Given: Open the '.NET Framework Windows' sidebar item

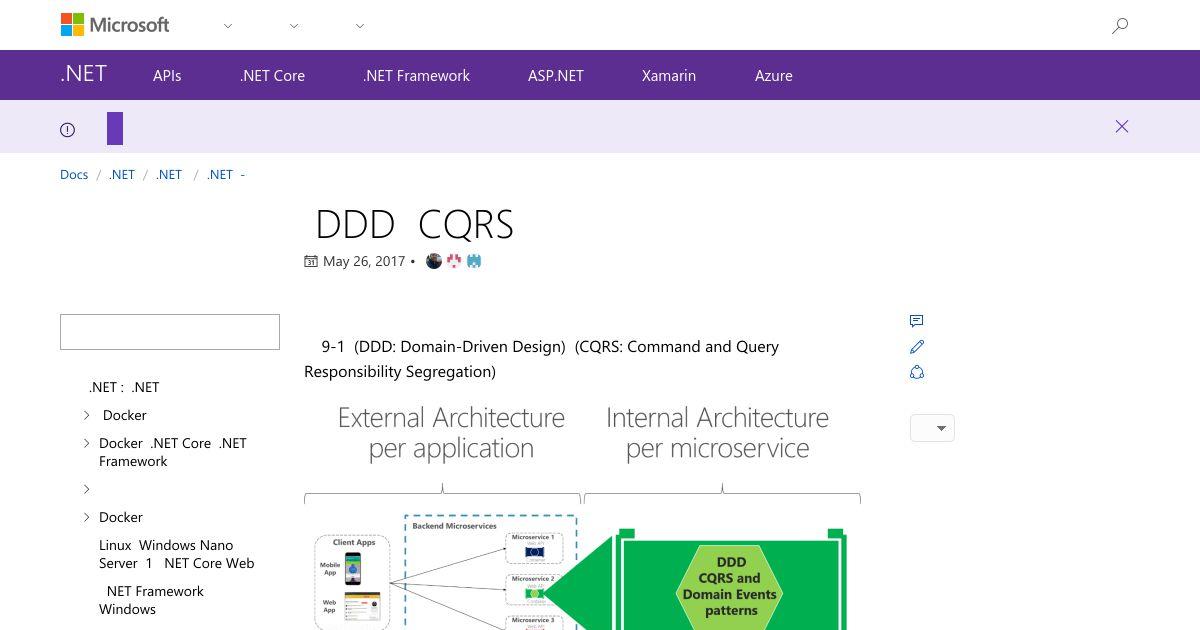Looking at the screenshot, I should [x=151, y=600].
